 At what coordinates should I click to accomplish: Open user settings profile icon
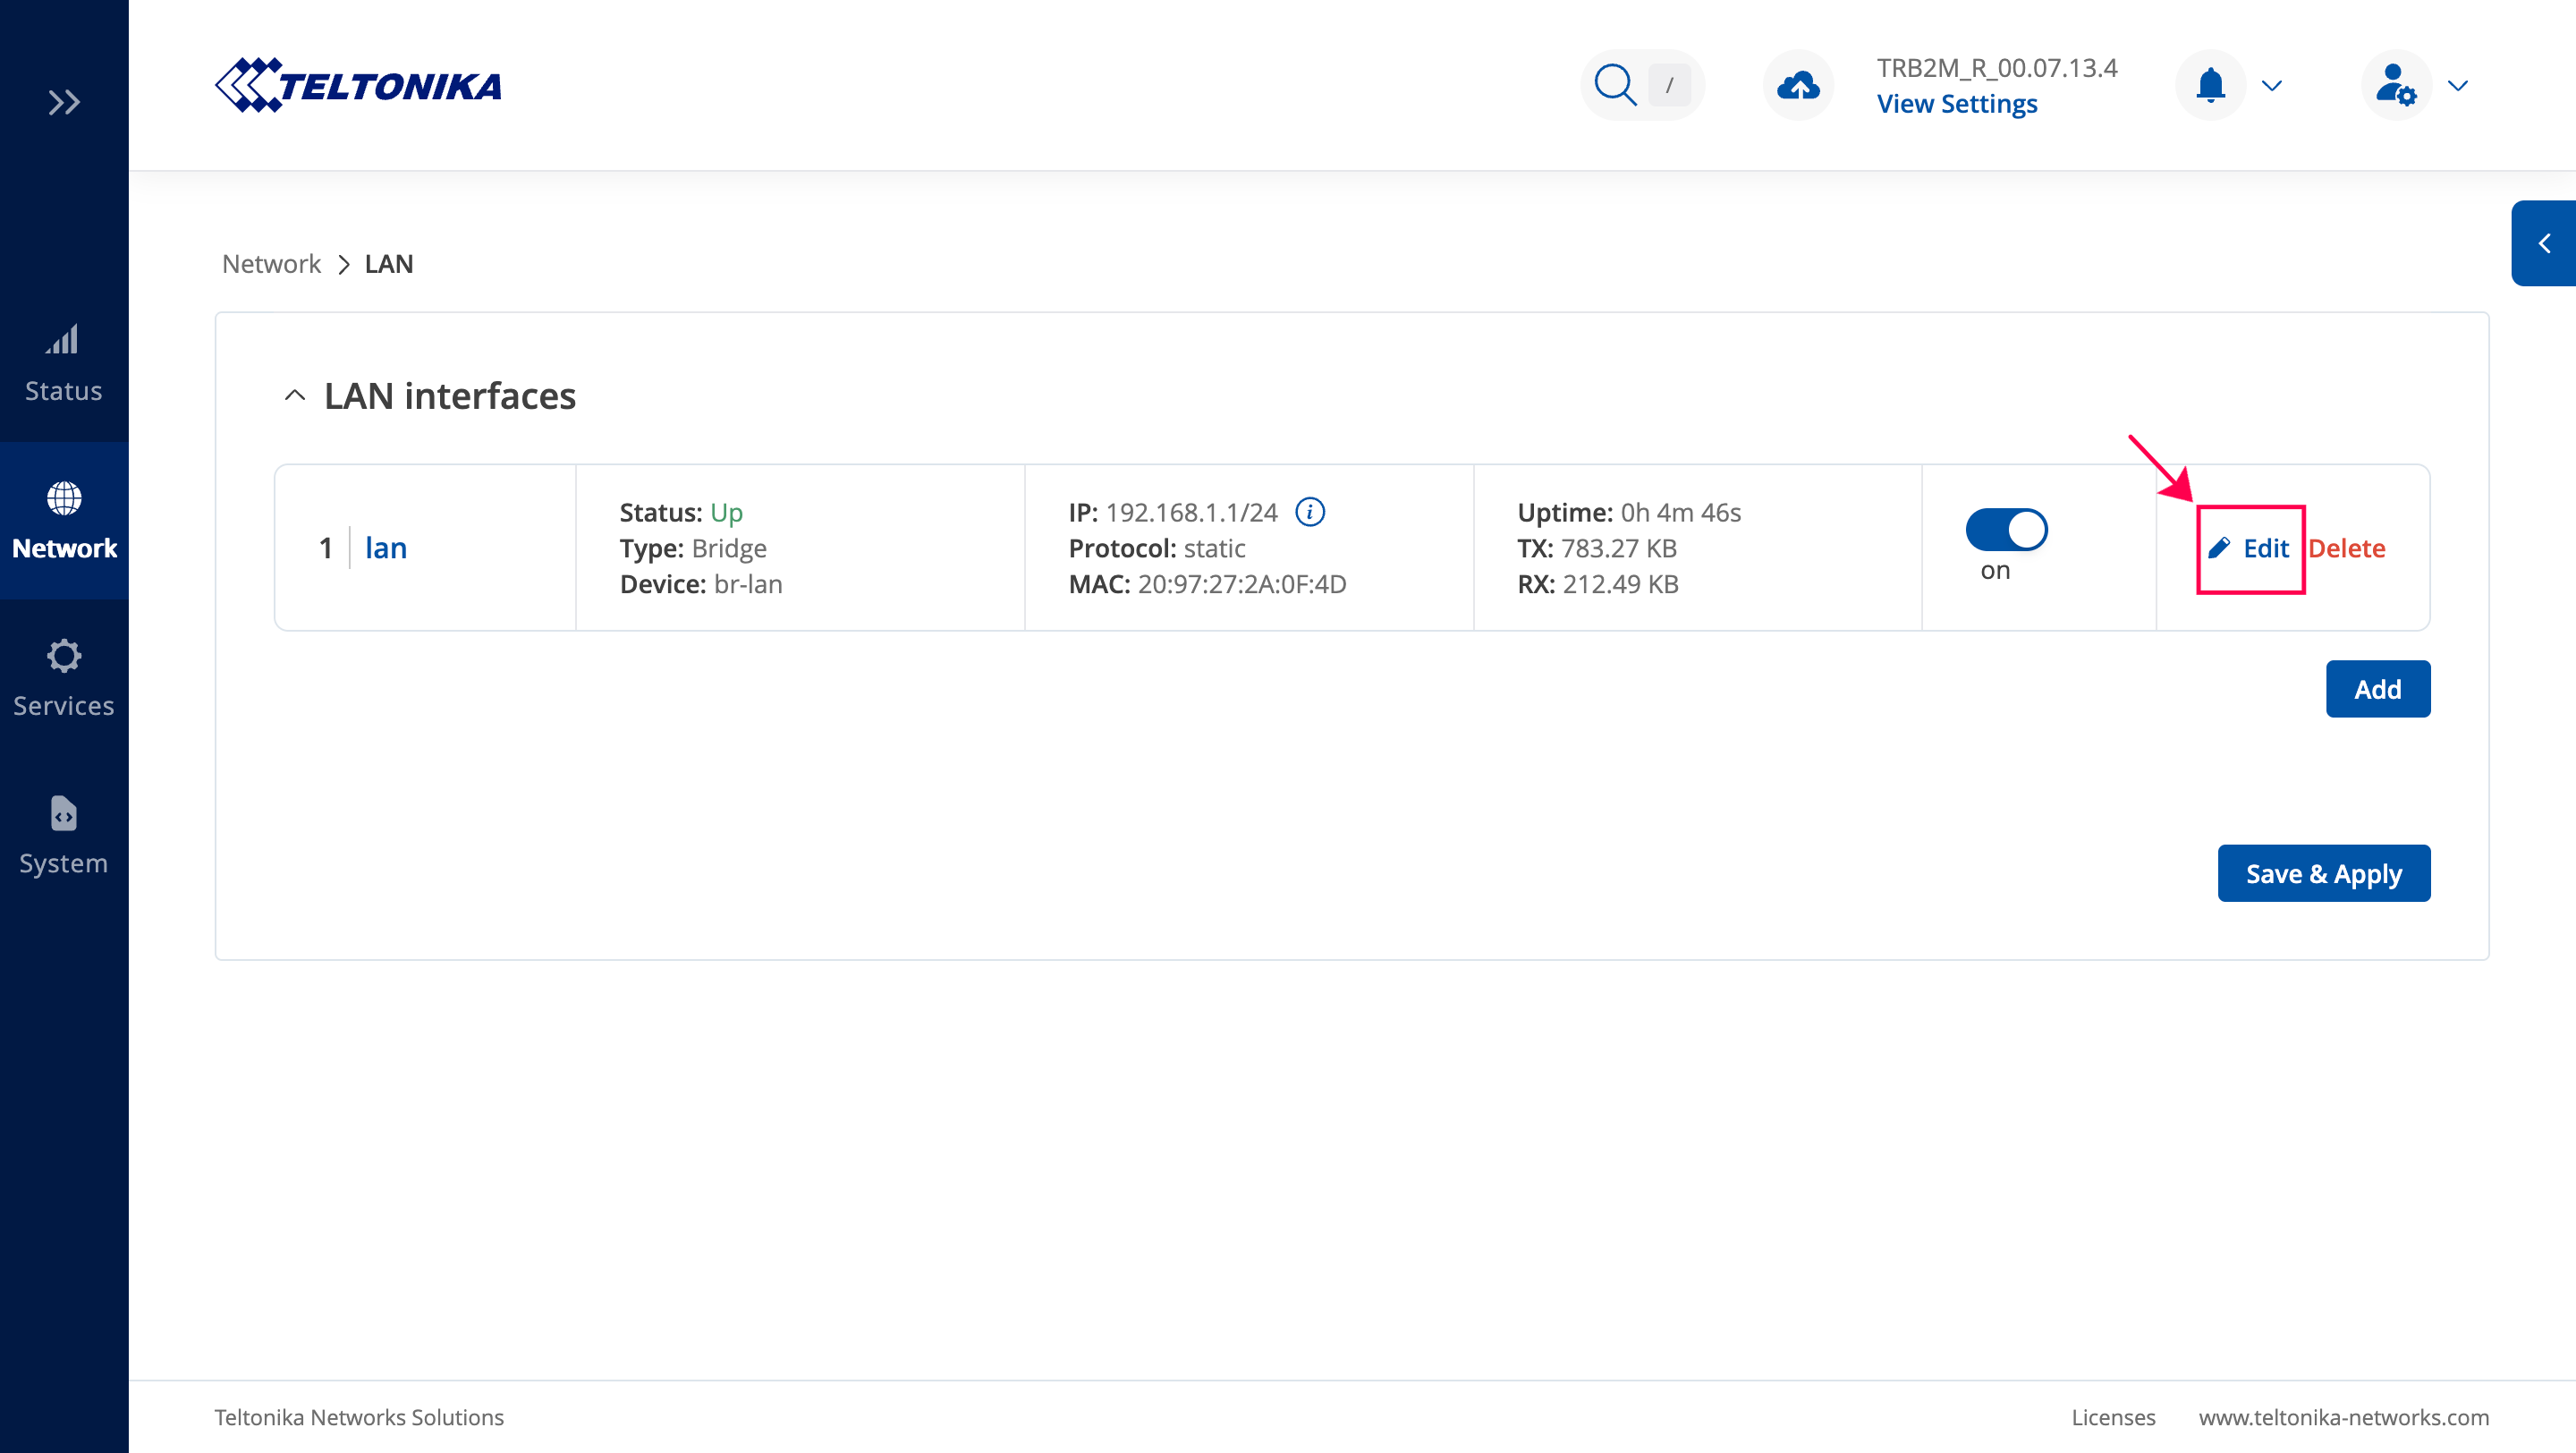pos(2395,85)
